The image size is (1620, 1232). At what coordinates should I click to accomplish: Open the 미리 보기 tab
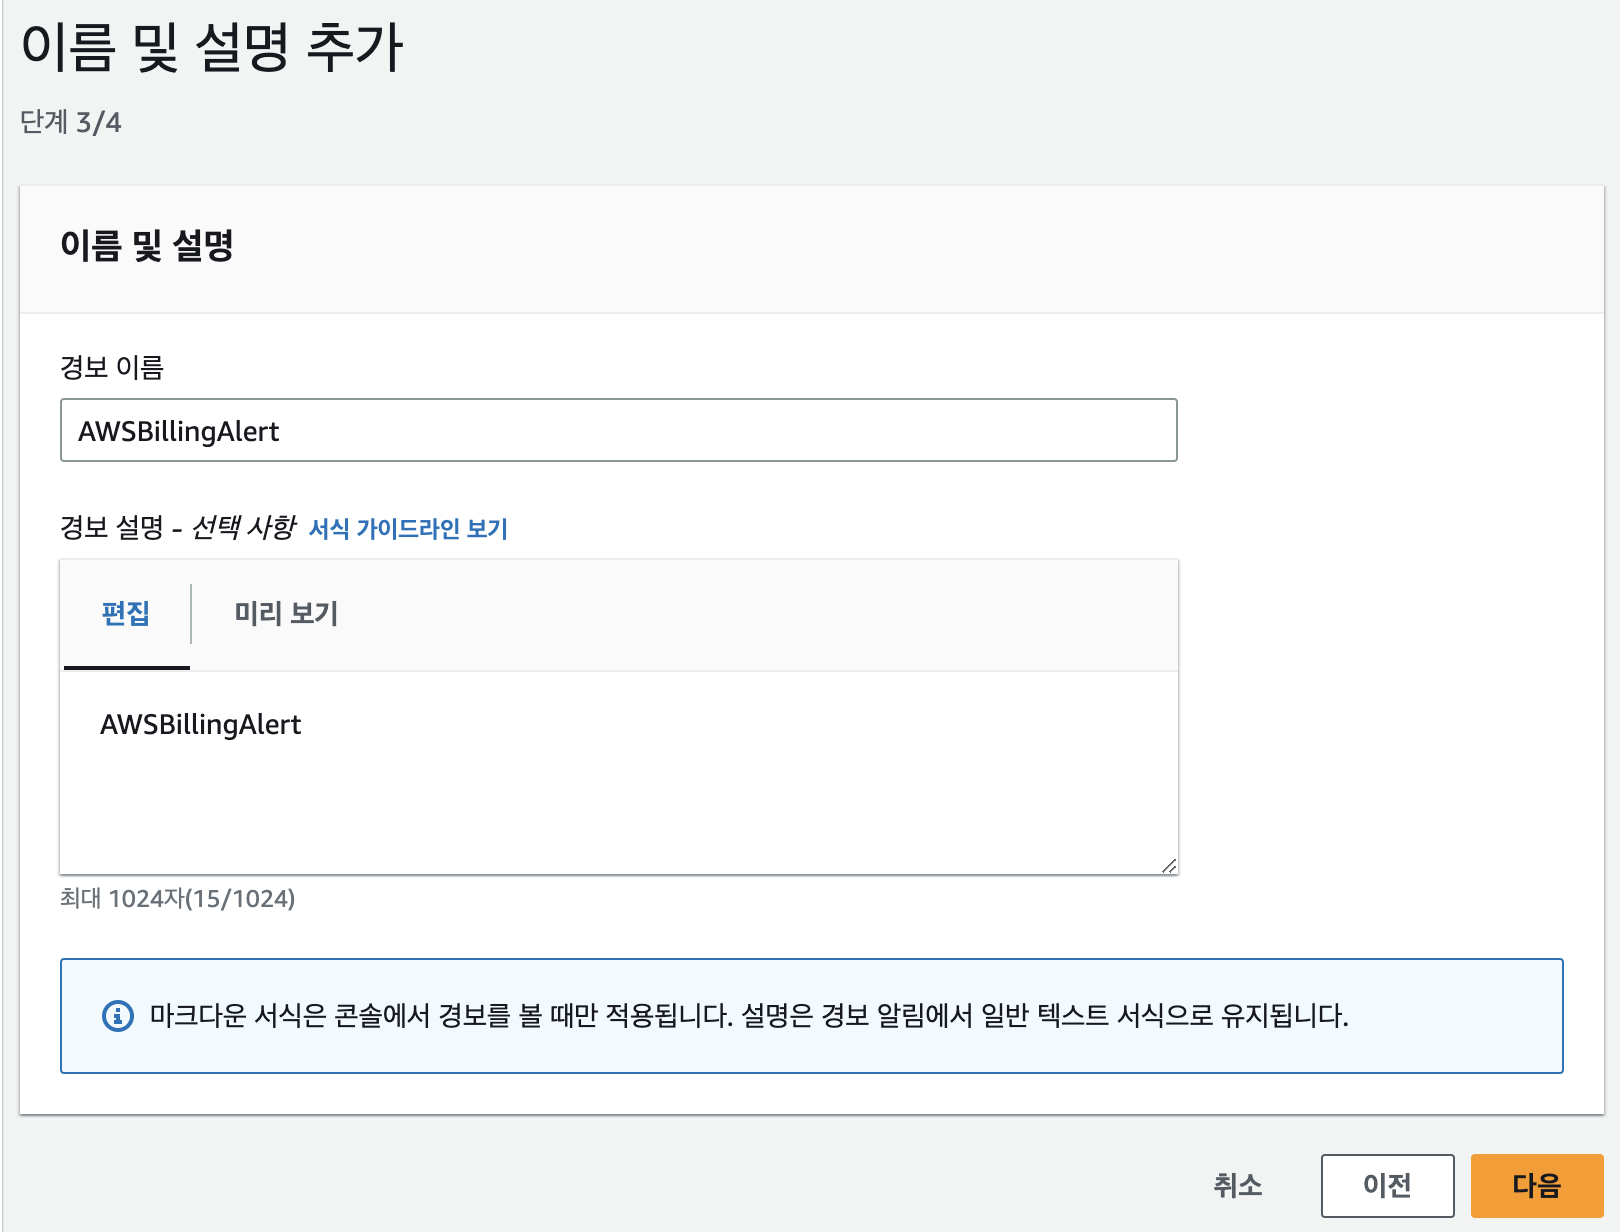tap(286, 613)
